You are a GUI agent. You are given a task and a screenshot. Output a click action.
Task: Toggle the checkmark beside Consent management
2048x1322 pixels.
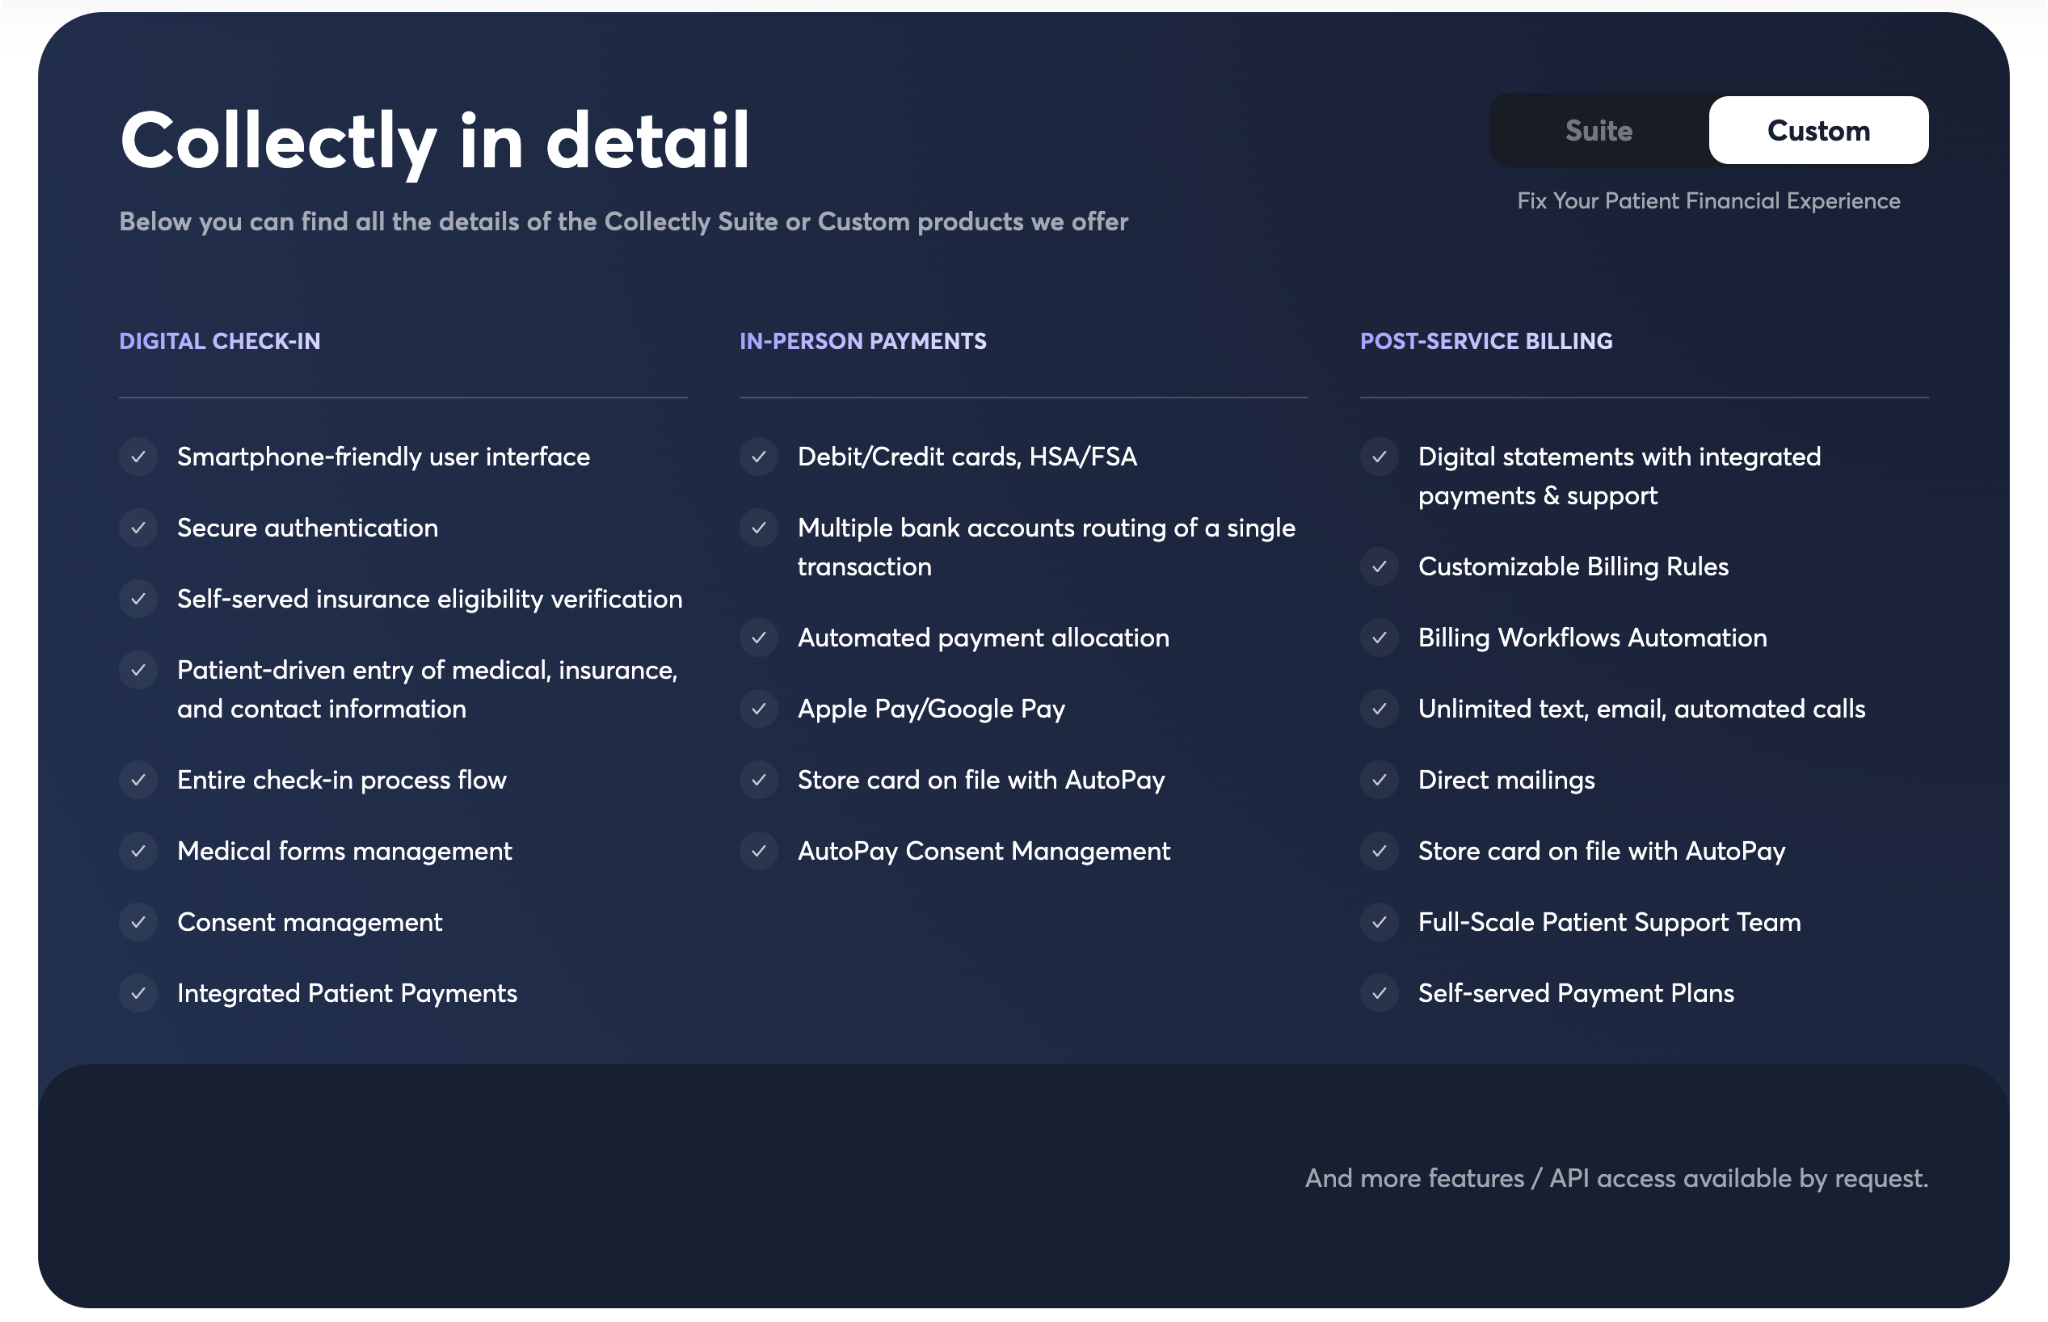pos(139,922)
